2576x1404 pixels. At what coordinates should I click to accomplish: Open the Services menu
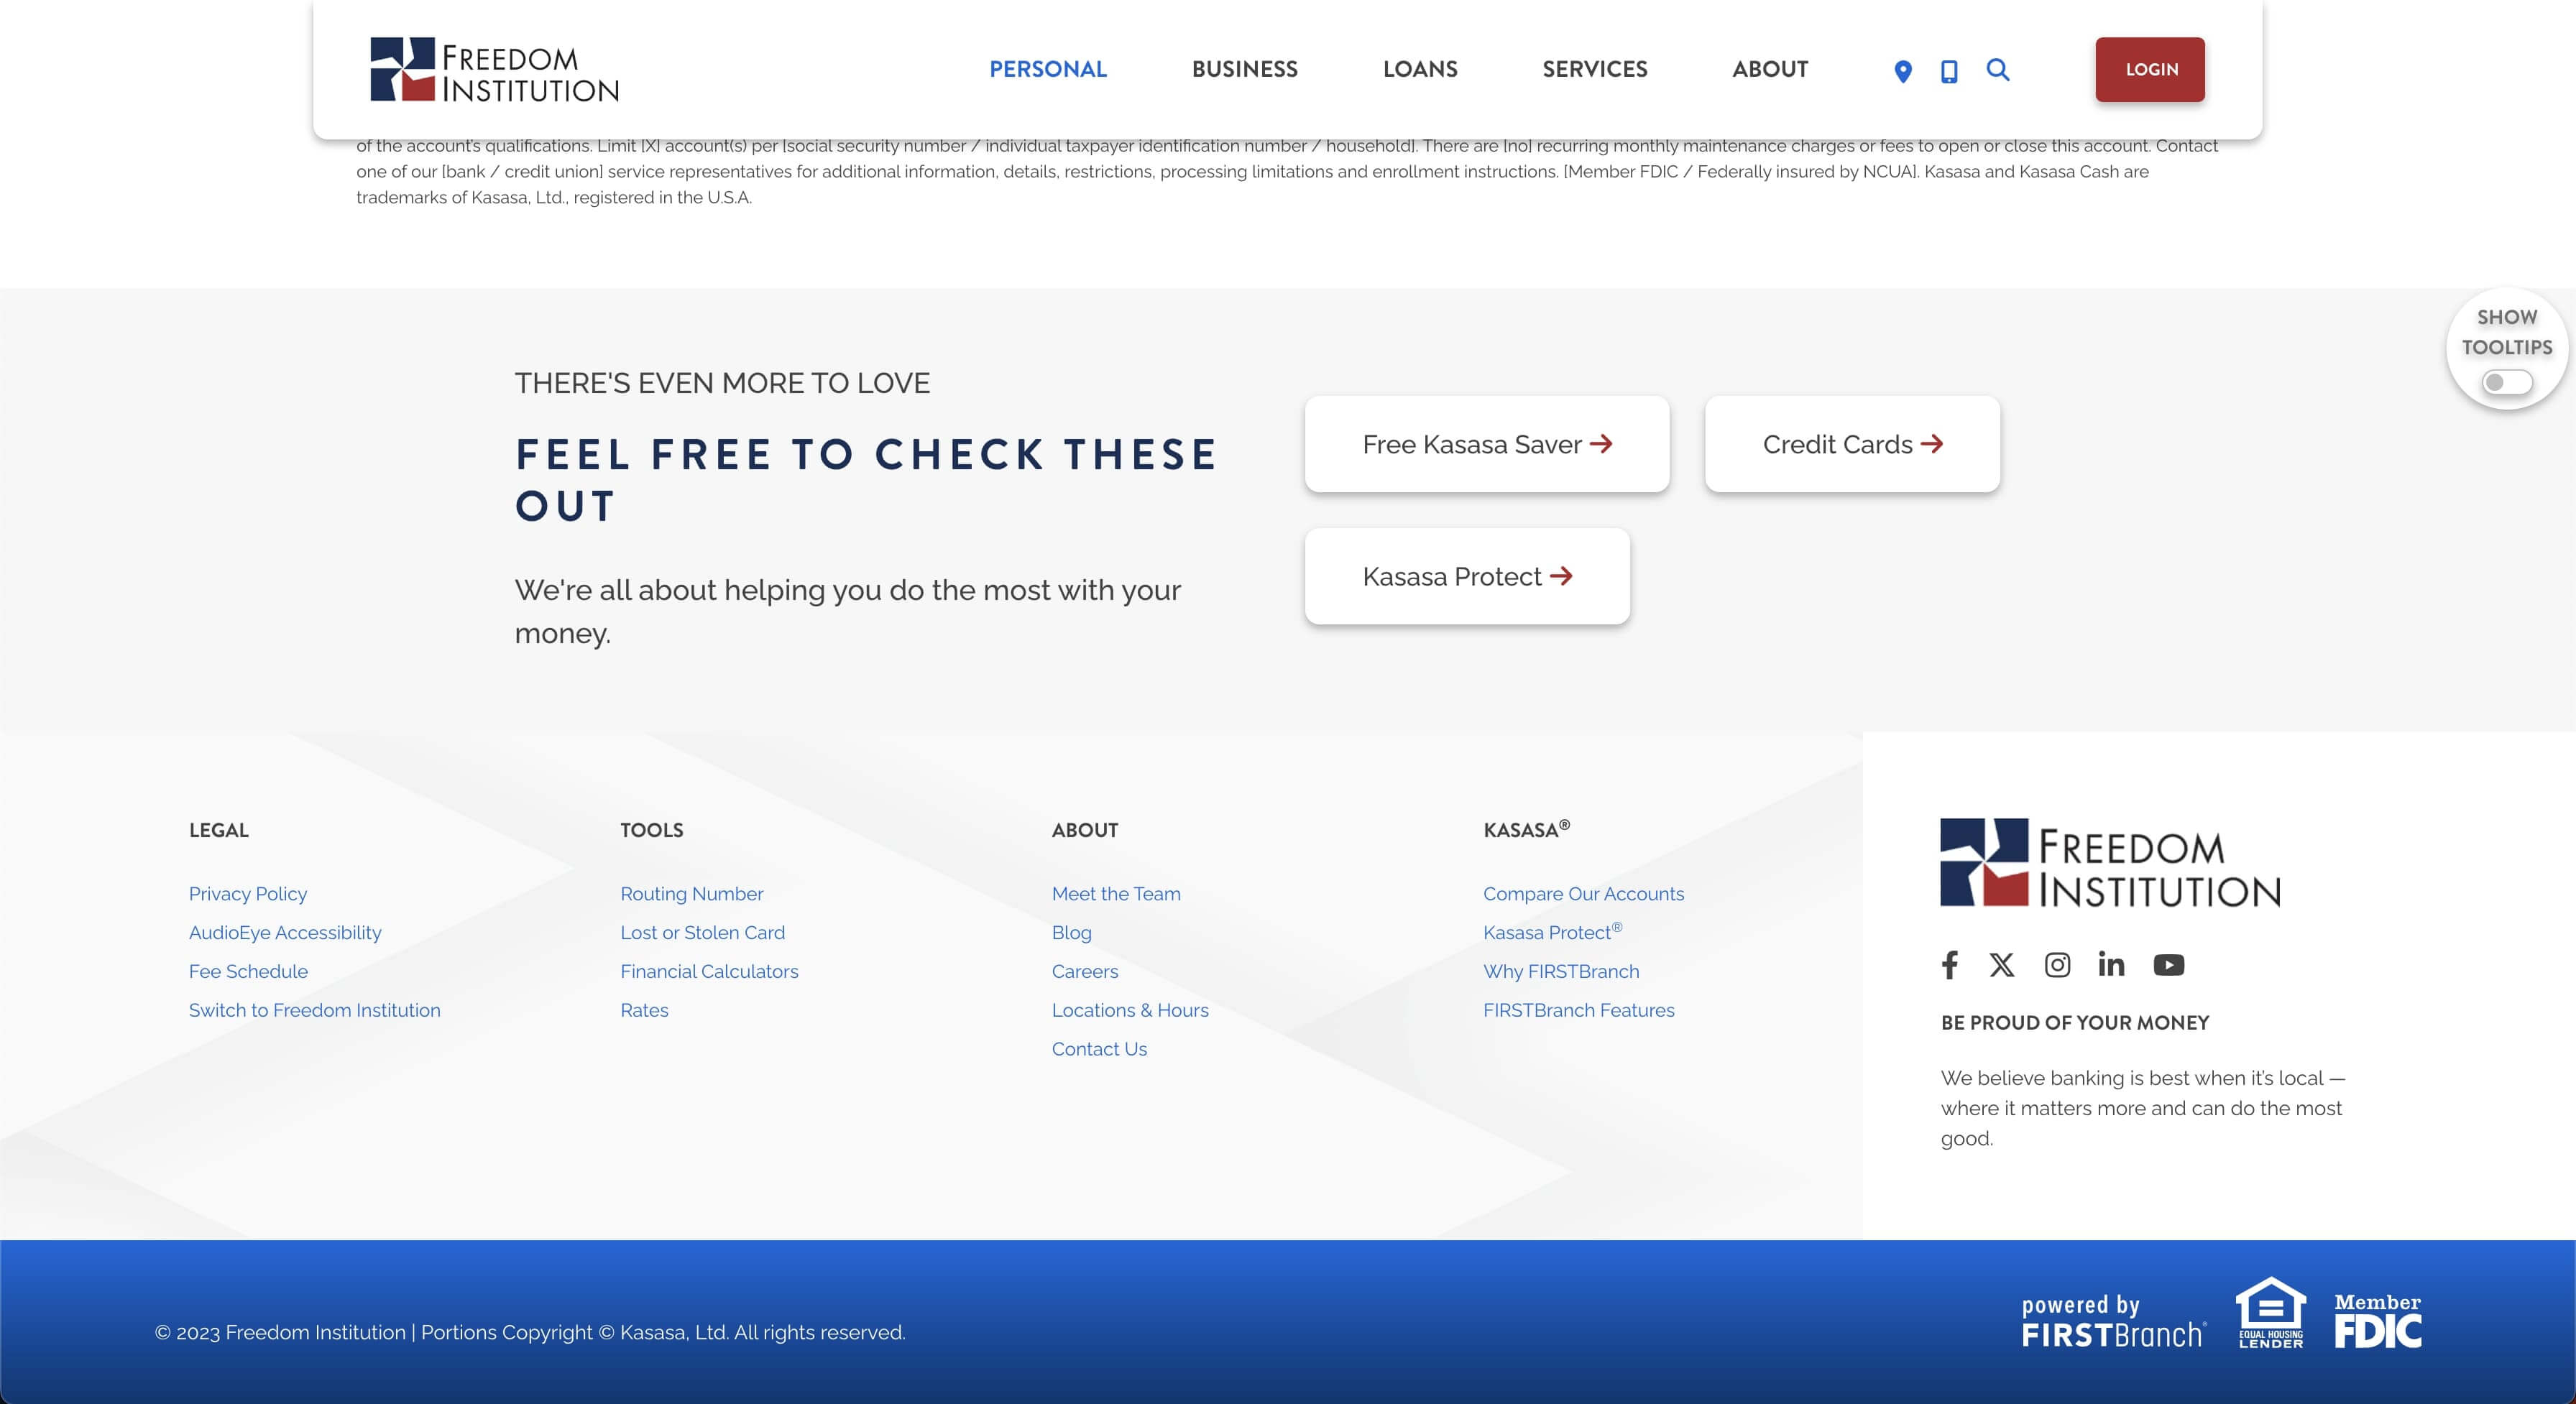[1594, 70]
